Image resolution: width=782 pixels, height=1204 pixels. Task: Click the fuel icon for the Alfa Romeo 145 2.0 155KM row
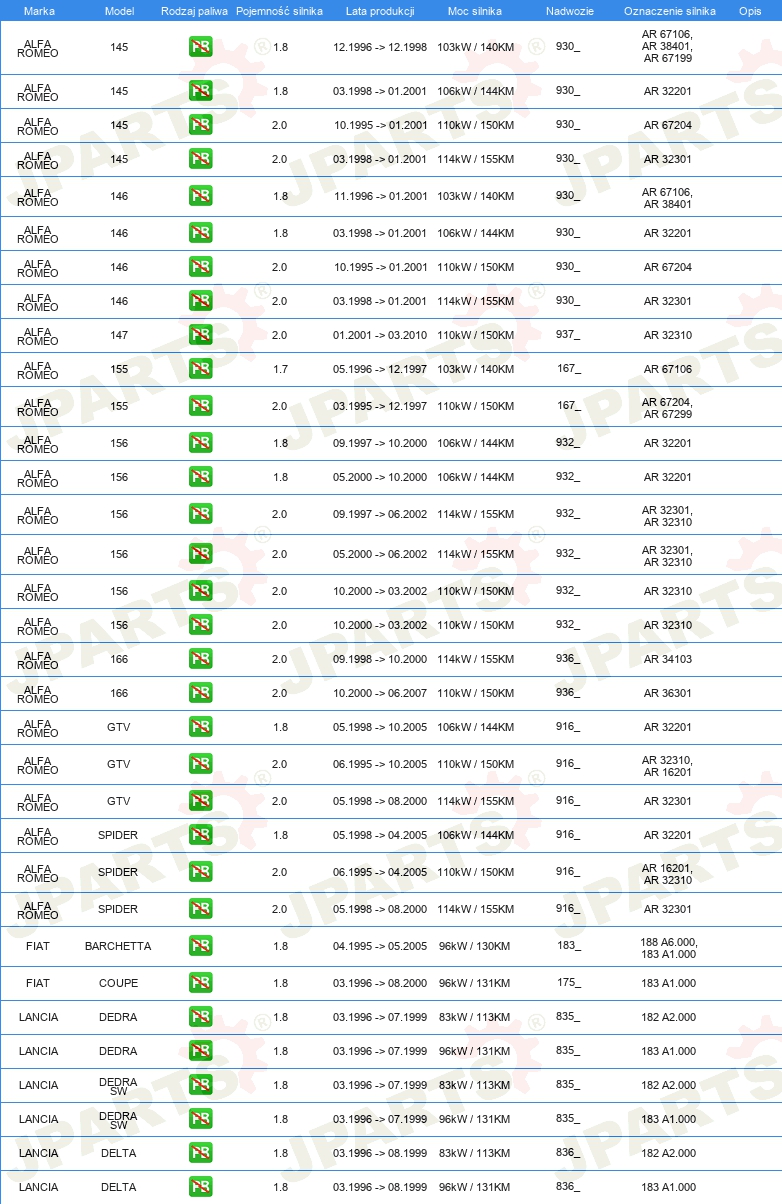pos(201,159)
